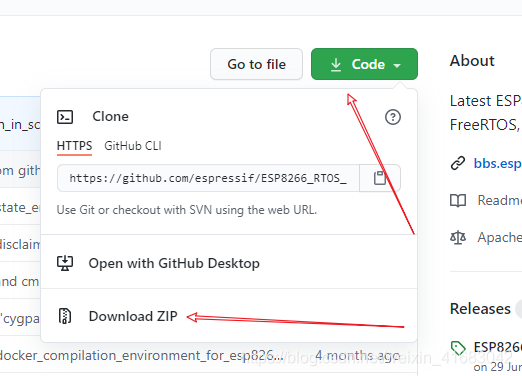The height and width of the screenshot is (376, 522).
Task: Click the ZIP file icon
Action: (65, 316)
